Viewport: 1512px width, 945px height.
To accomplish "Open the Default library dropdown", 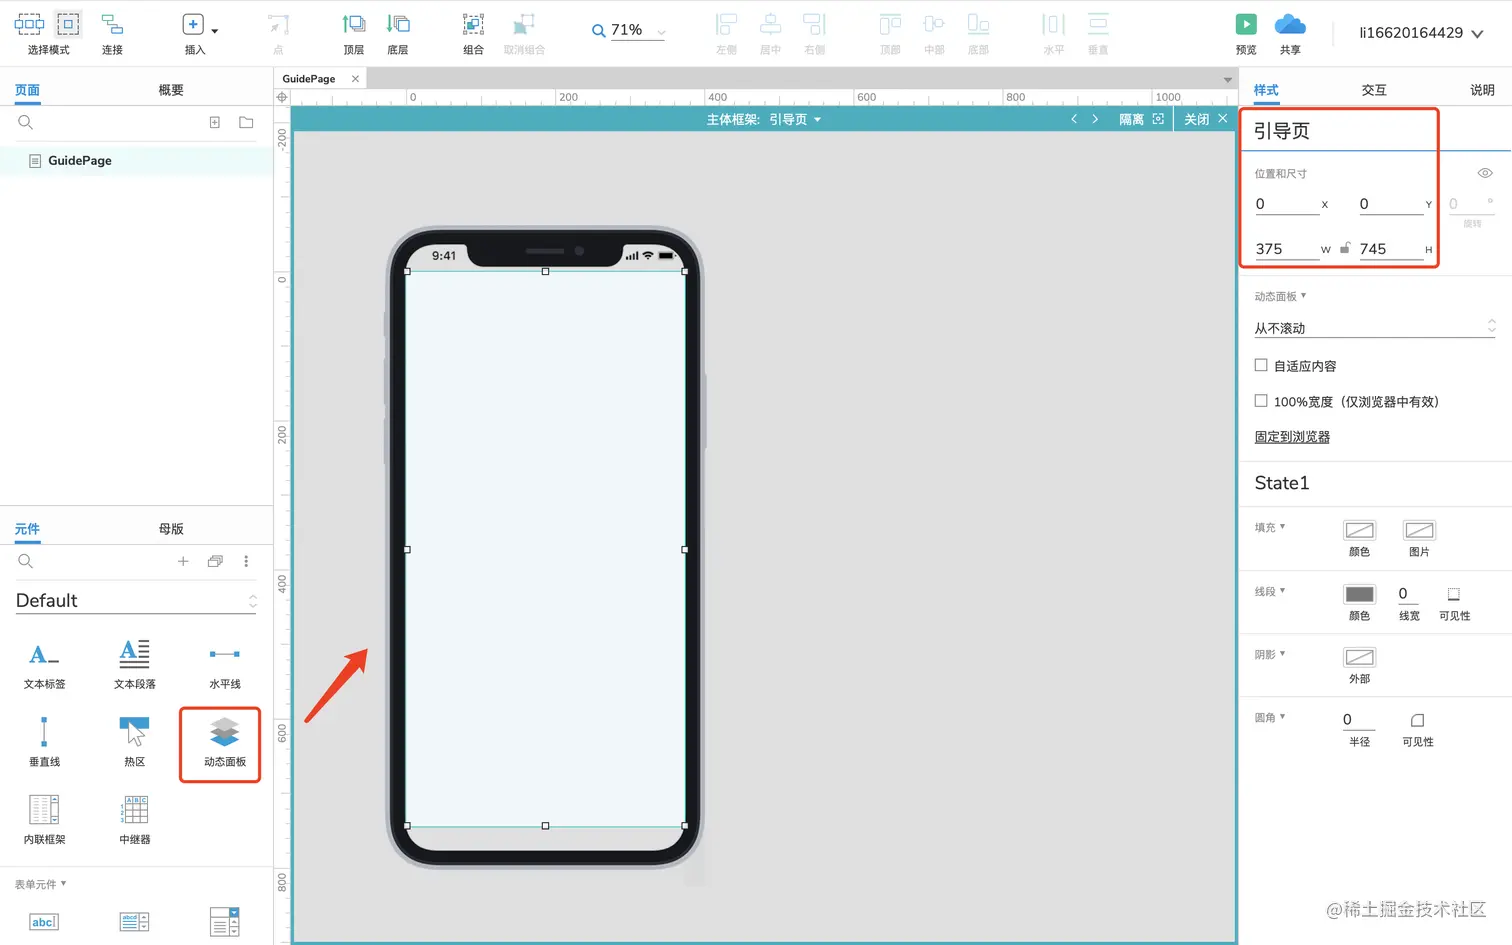I will [136, 600].
